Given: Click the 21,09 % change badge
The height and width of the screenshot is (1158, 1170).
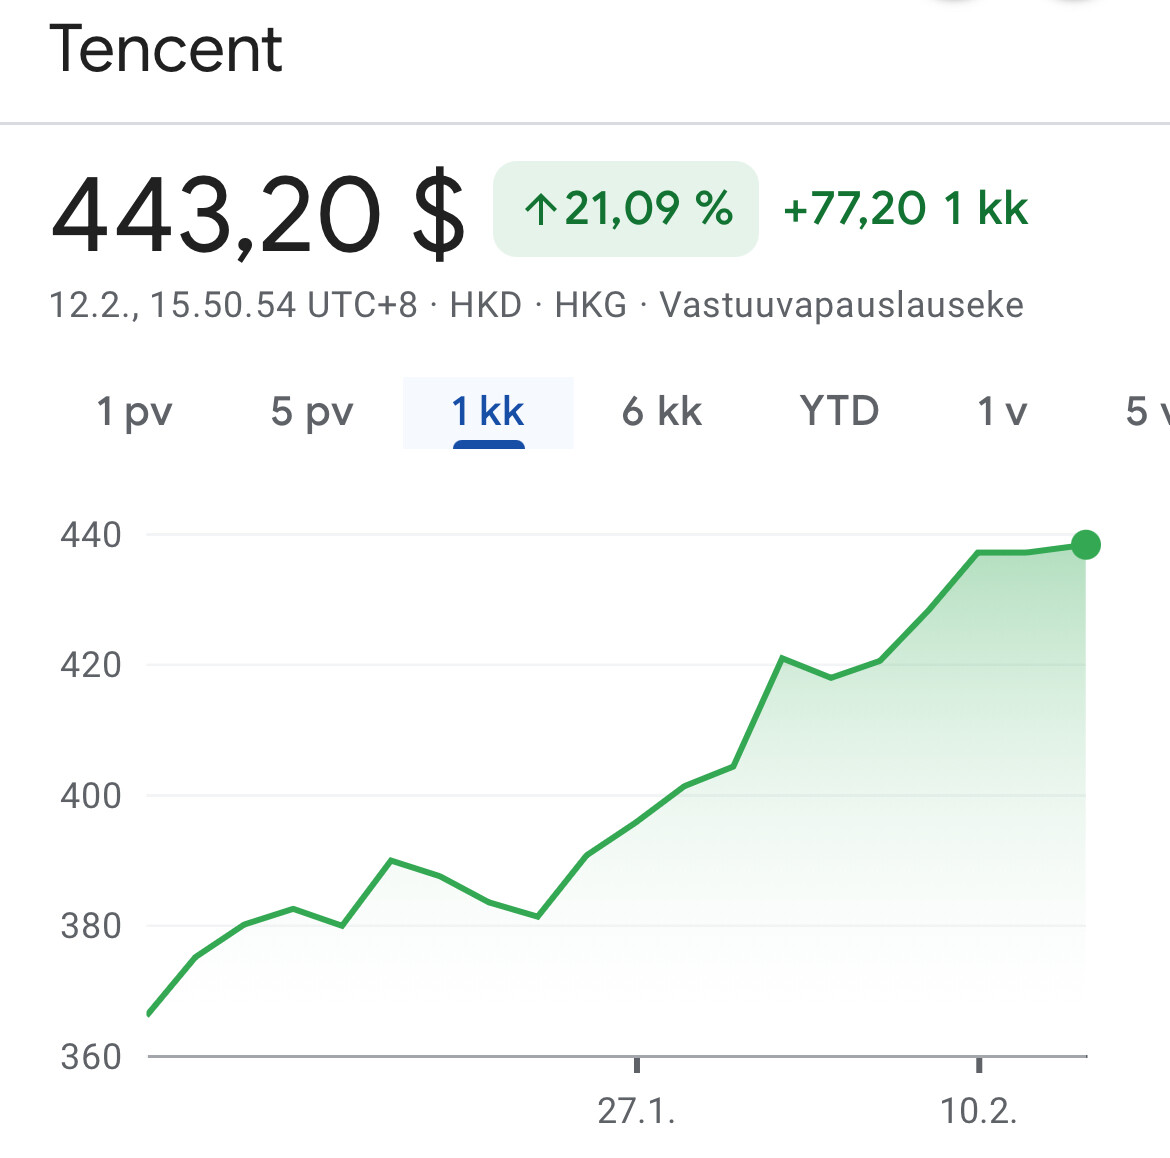Looking at the screenshot, I should click(626, 209).
